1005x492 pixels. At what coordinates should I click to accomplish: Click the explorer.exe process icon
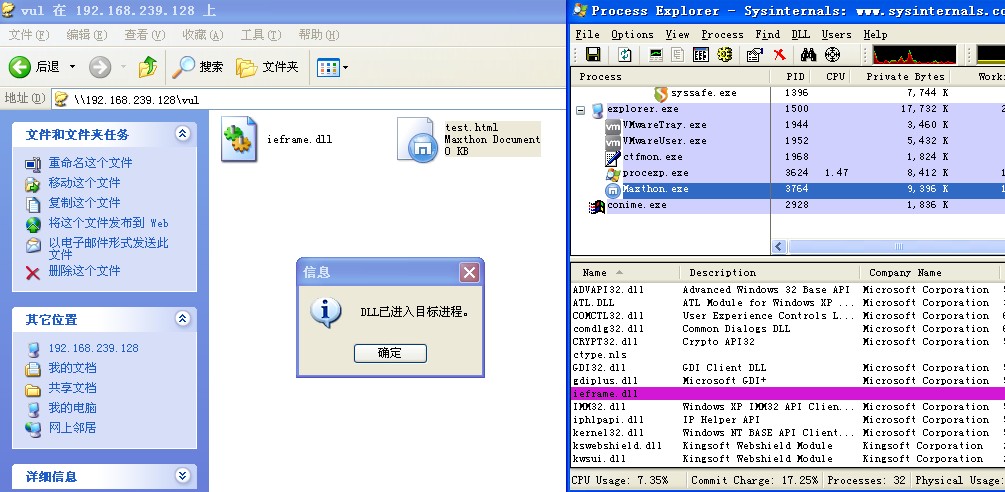pyautogui.click(x=597, y=110)
